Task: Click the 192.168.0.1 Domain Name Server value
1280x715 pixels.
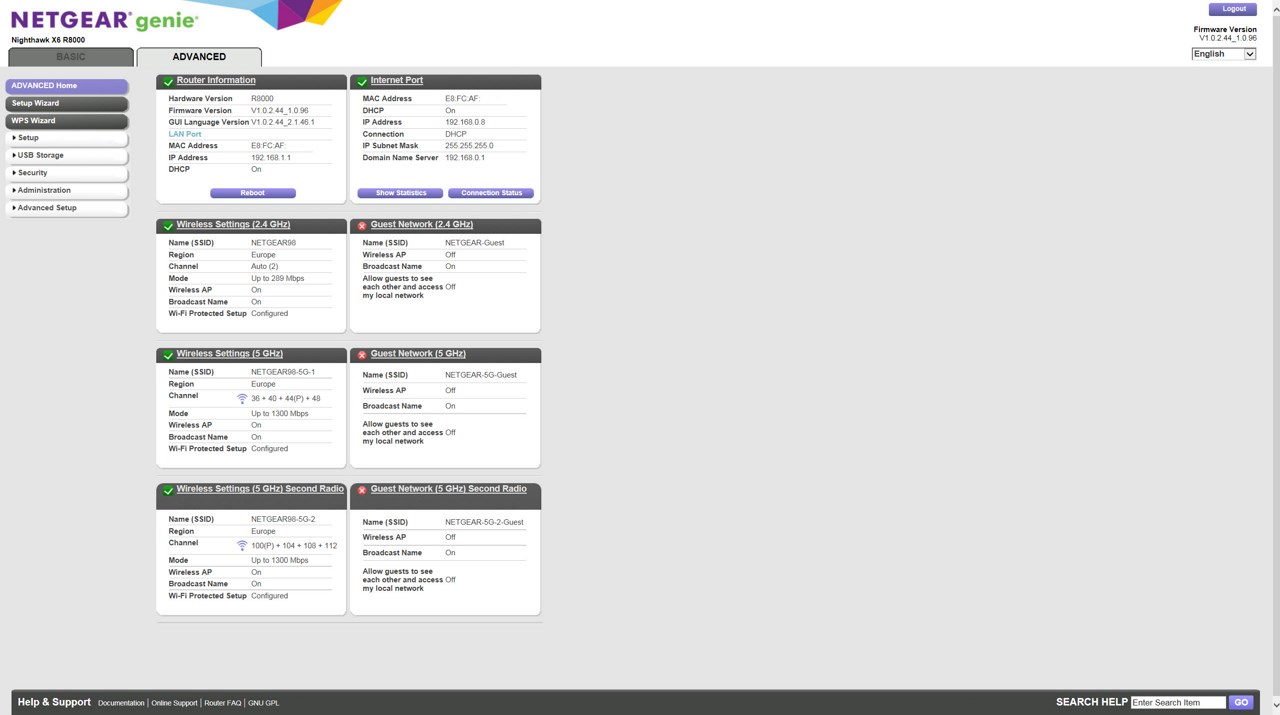Action: click(x=465, y=157)
